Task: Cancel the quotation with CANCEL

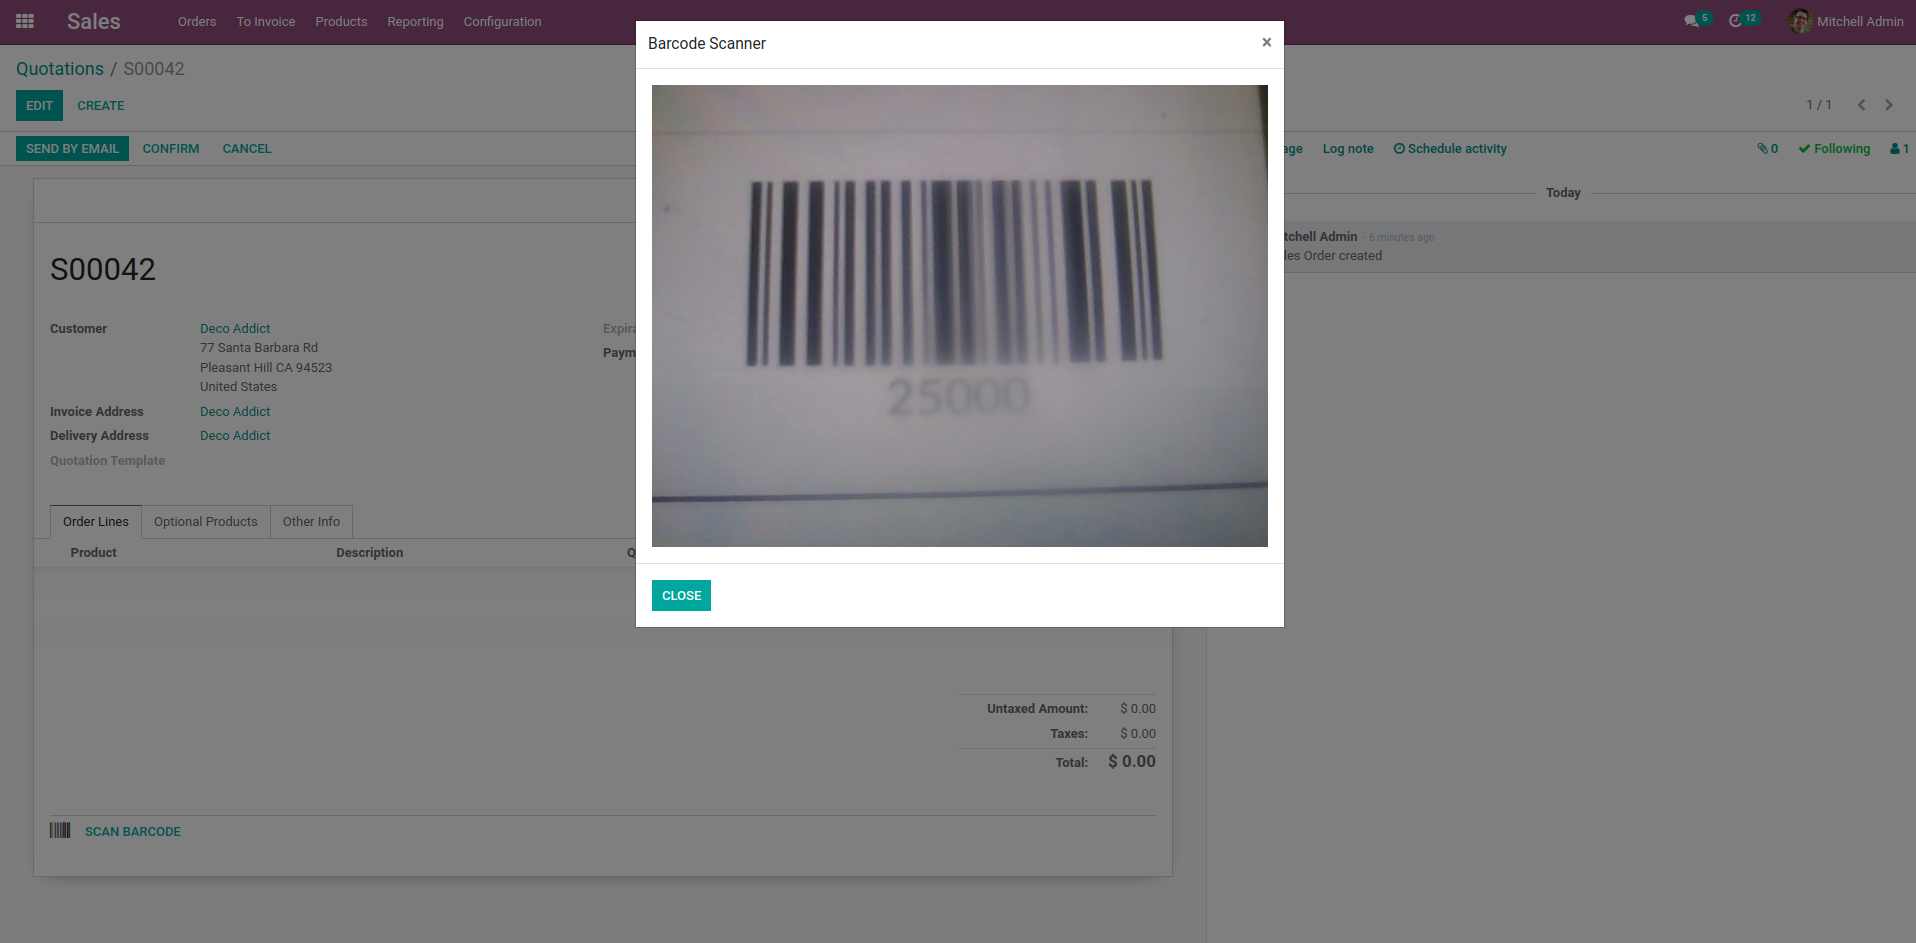Action: point(246,149)
